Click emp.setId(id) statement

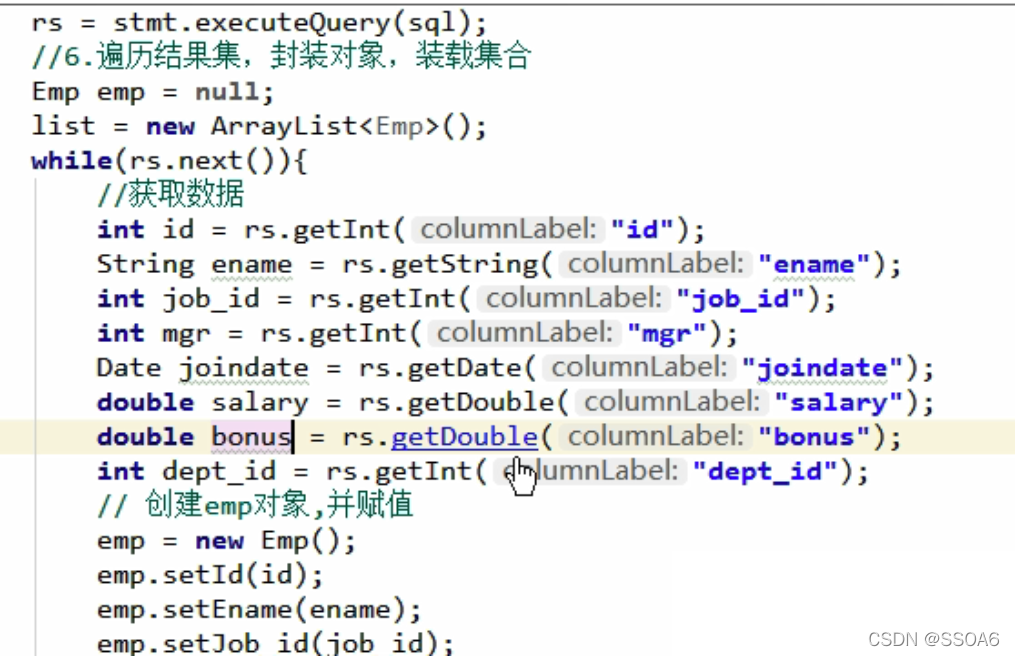[x=210, y=575]
